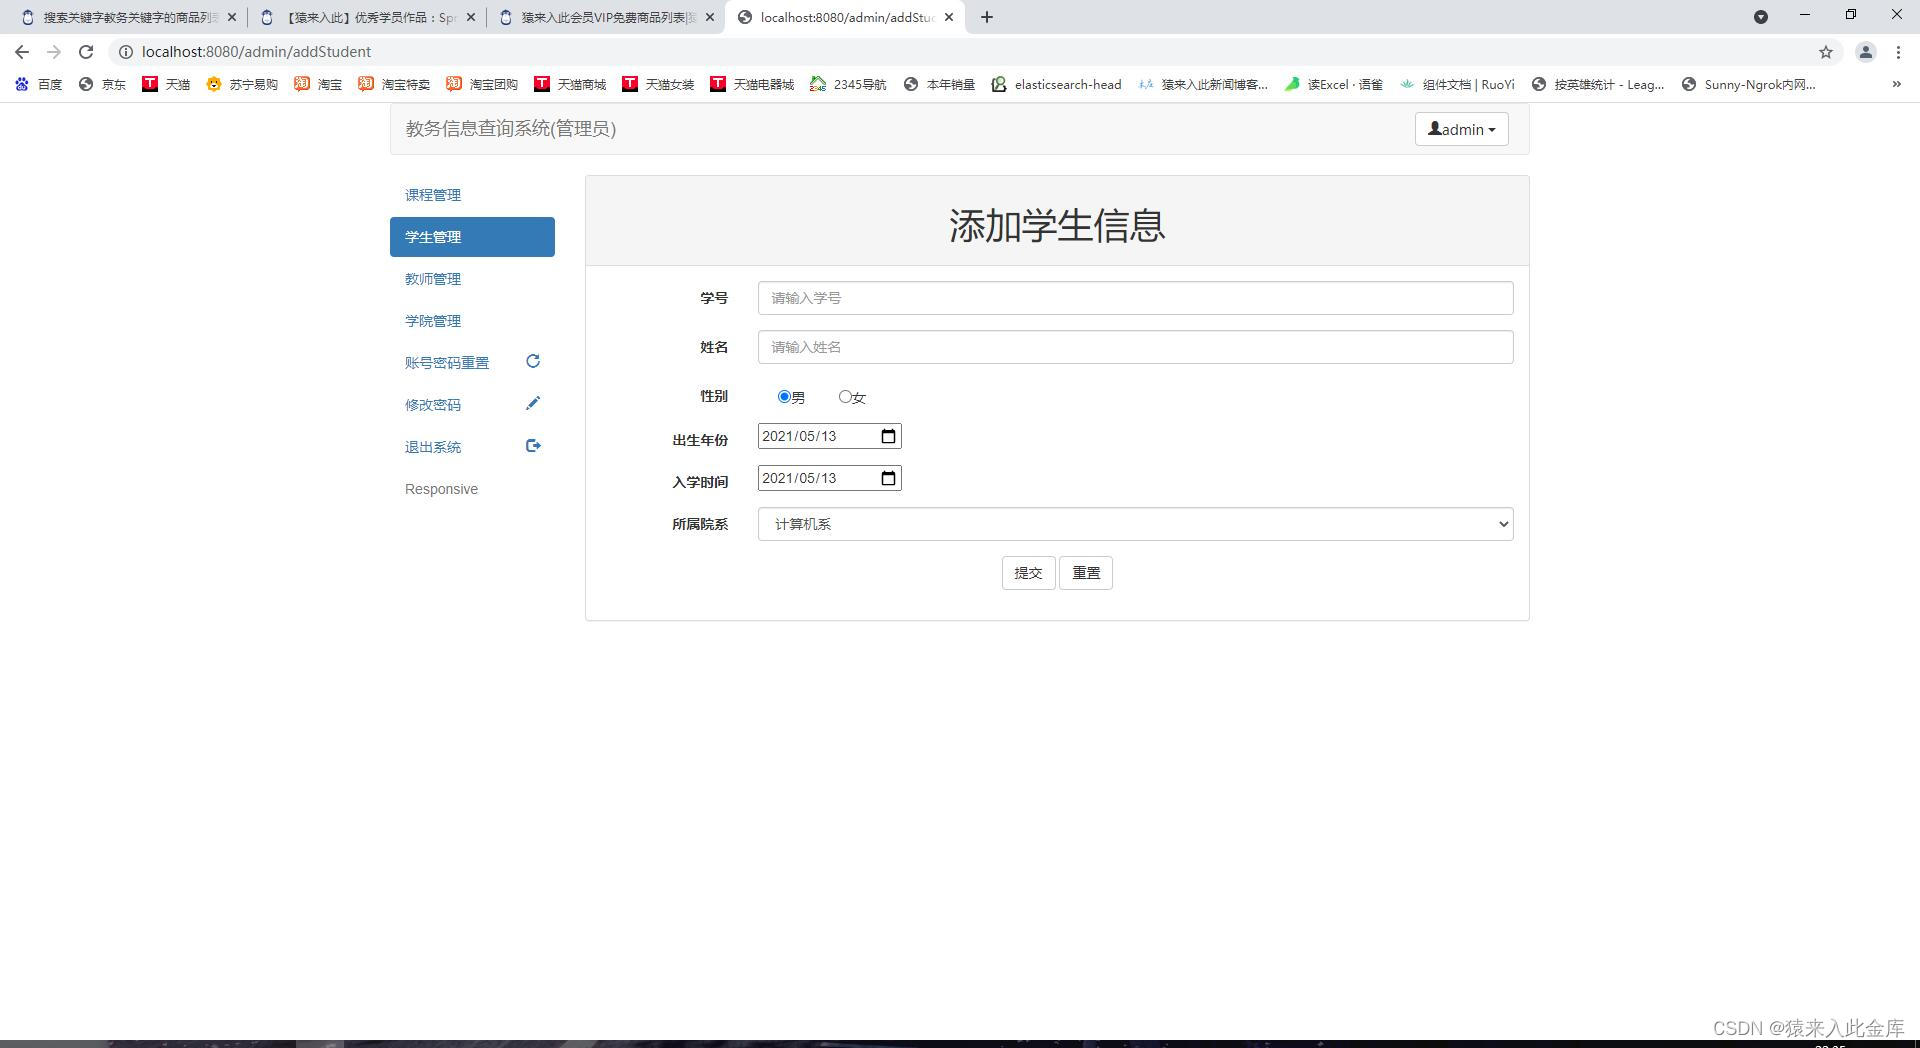Screen dimensions: 1920x1048
Task: Close the localhost:8080 addStudent tab
Action: [949, 17]
